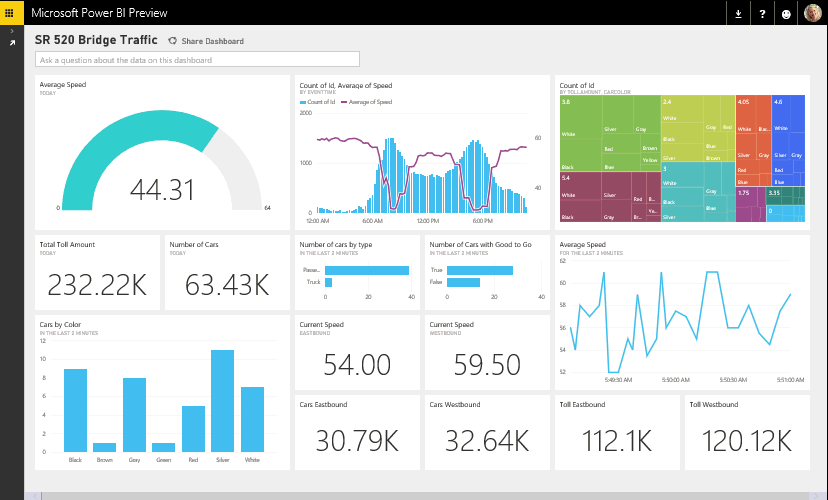Click the download icon in top bar
Viewport: 828px width, 500px height.
[738, 13]
